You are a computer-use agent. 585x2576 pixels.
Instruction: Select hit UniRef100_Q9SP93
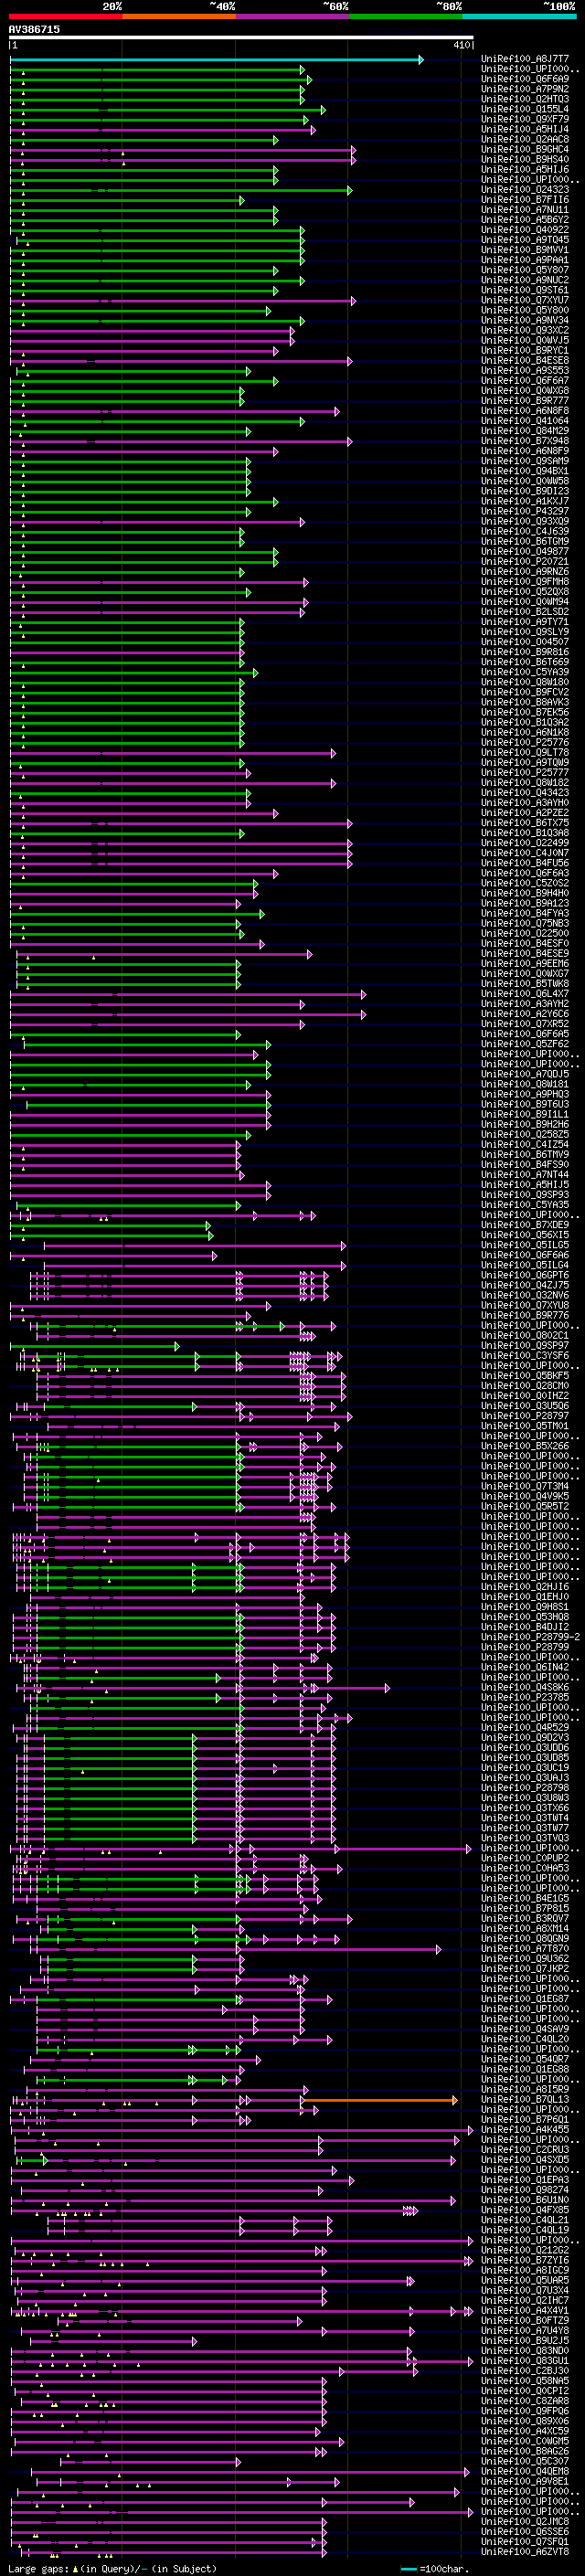point(525,1194)
